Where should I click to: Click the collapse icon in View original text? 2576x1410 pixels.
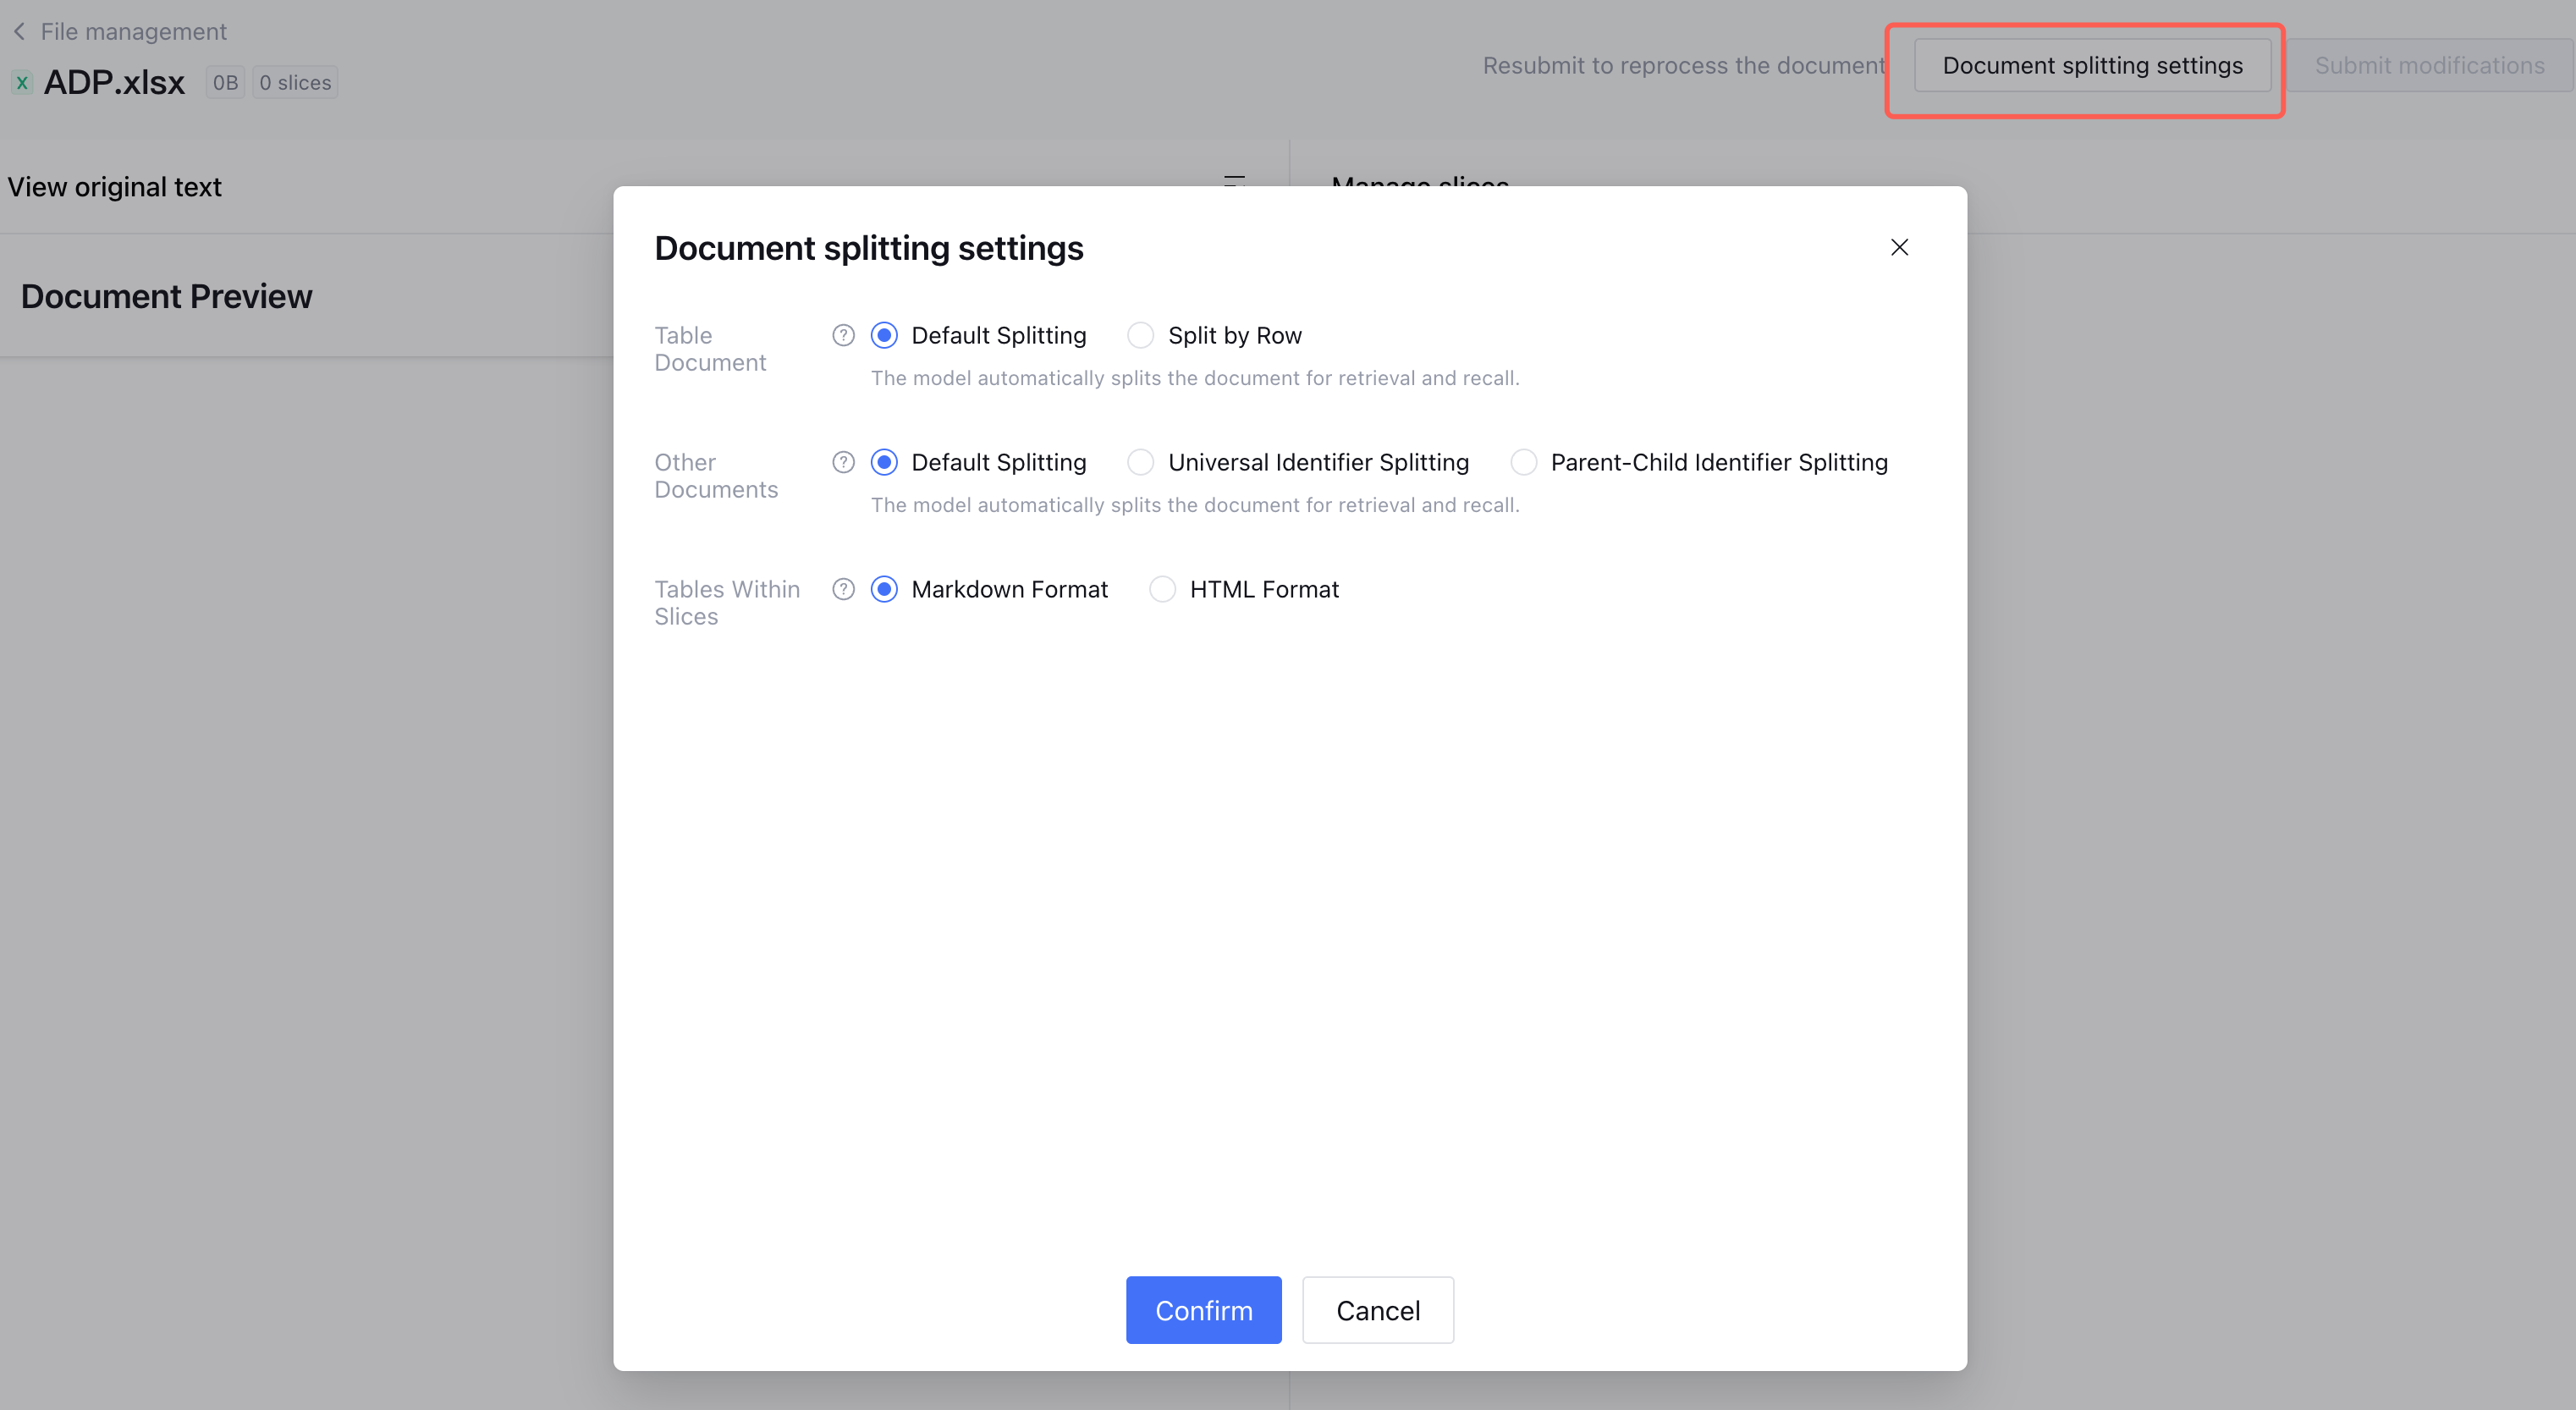point(1234,182)
